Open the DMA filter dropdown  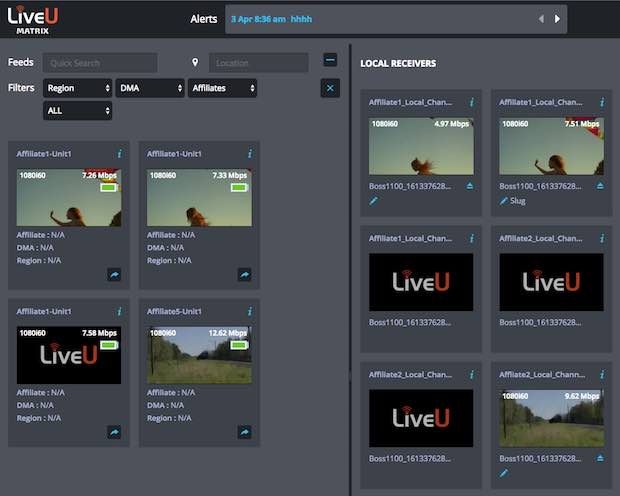point(150,88)
